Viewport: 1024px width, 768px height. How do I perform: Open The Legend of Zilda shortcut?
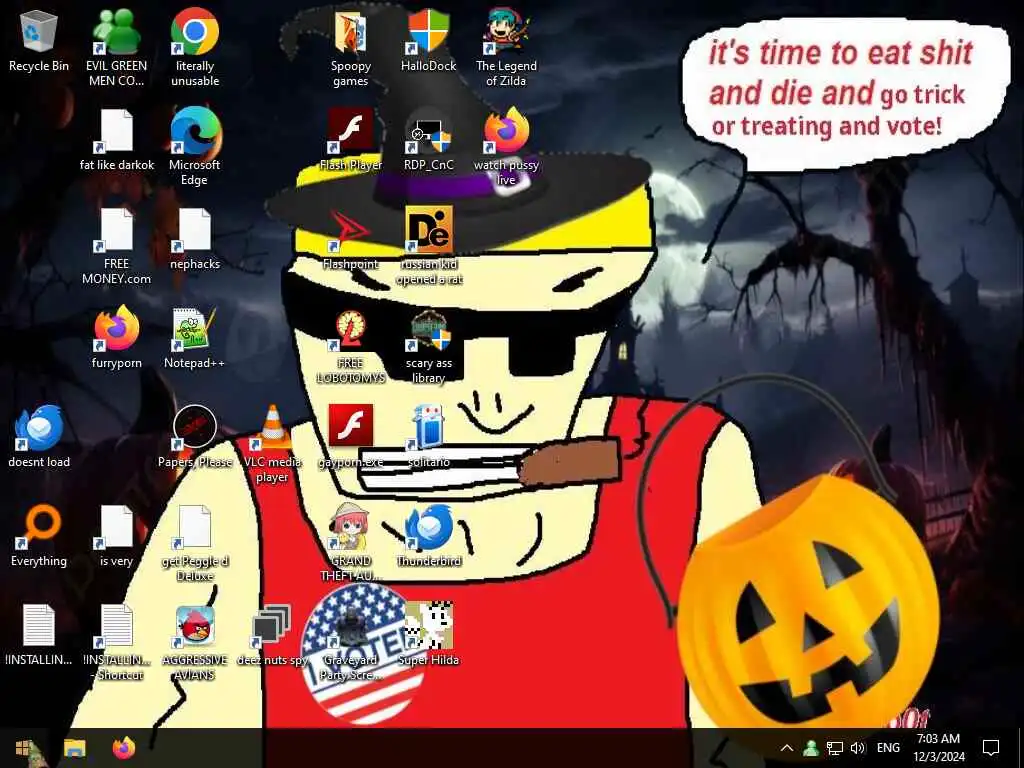(x=506, y=49)
